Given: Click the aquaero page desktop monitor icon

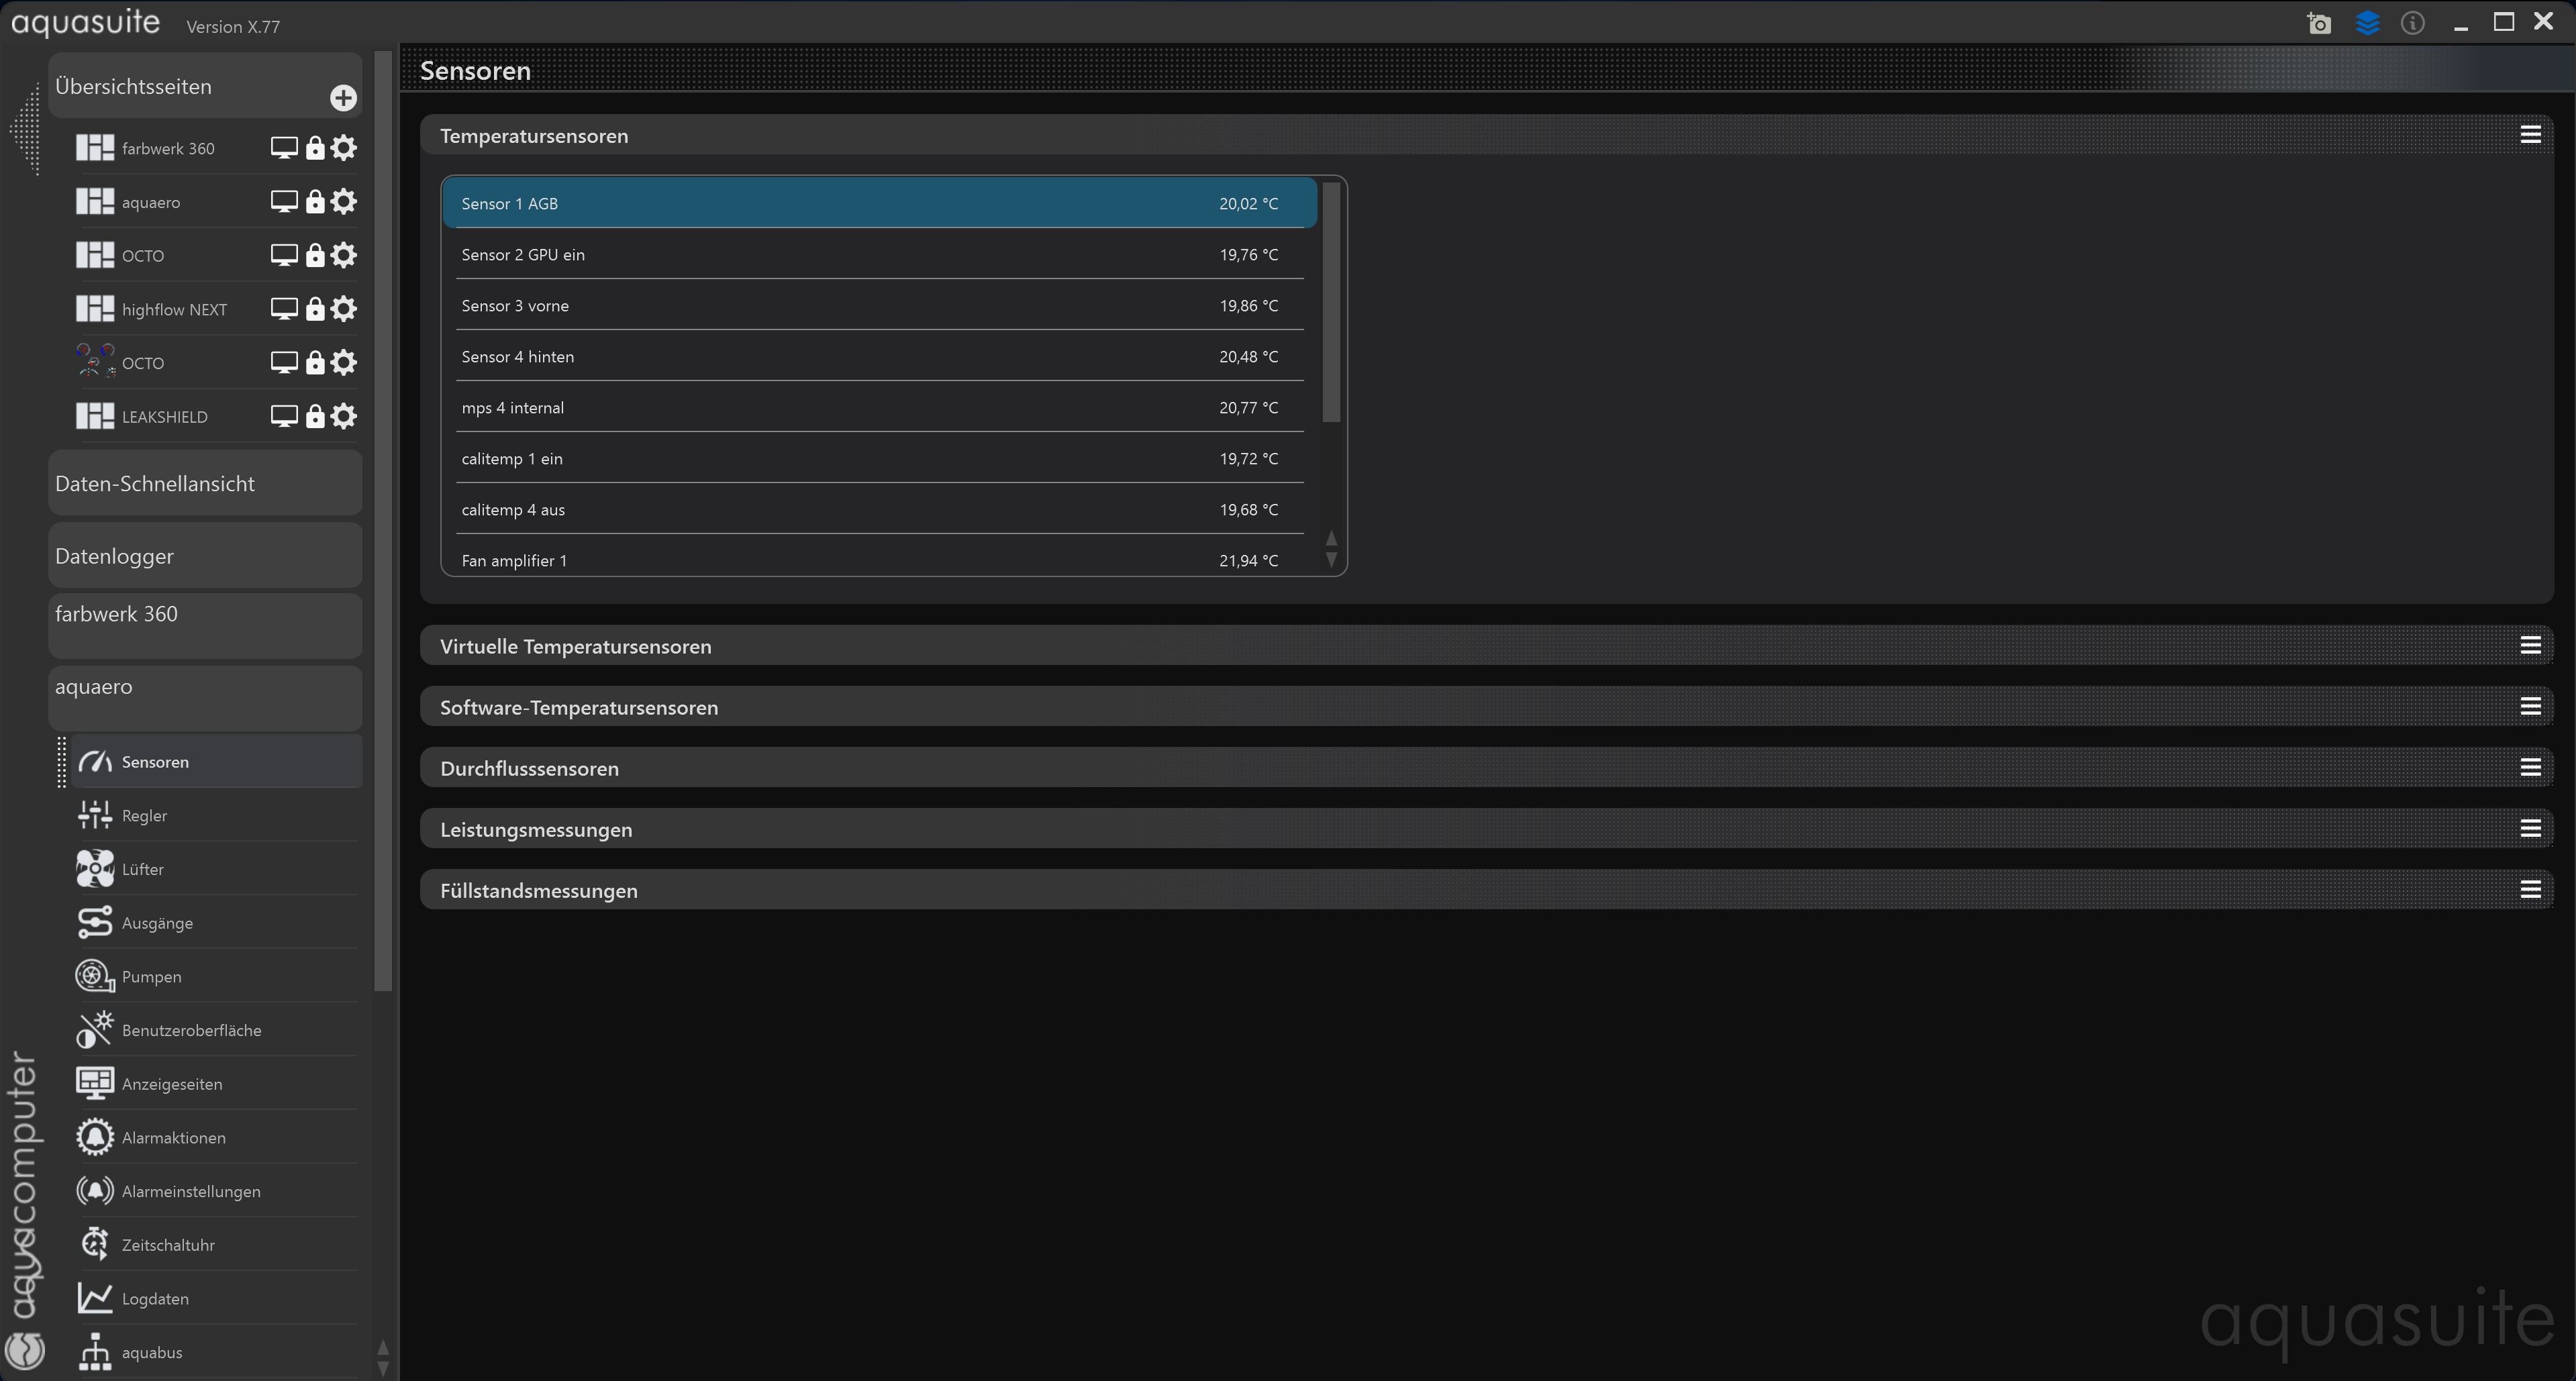Looking at the screenshot, I should click(284, 202).
